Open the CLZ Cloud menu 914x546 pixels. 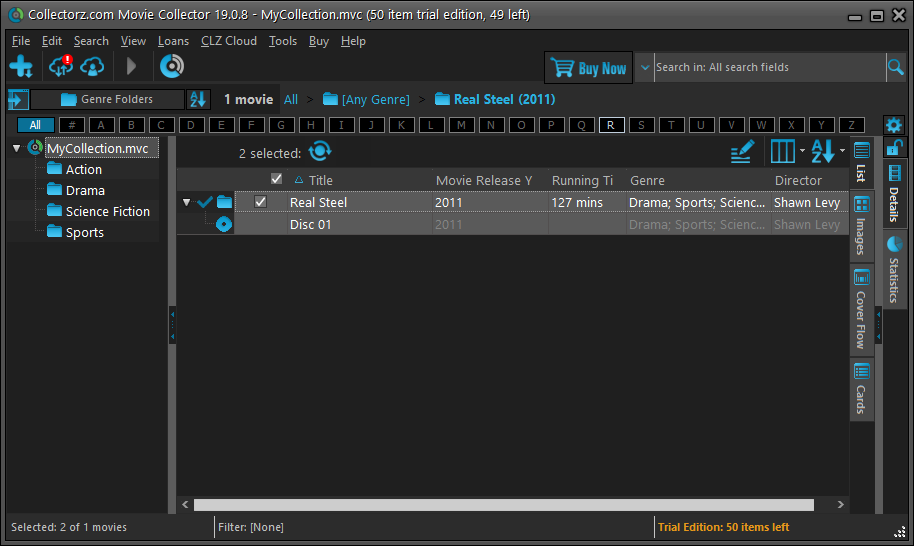point(228,41)
